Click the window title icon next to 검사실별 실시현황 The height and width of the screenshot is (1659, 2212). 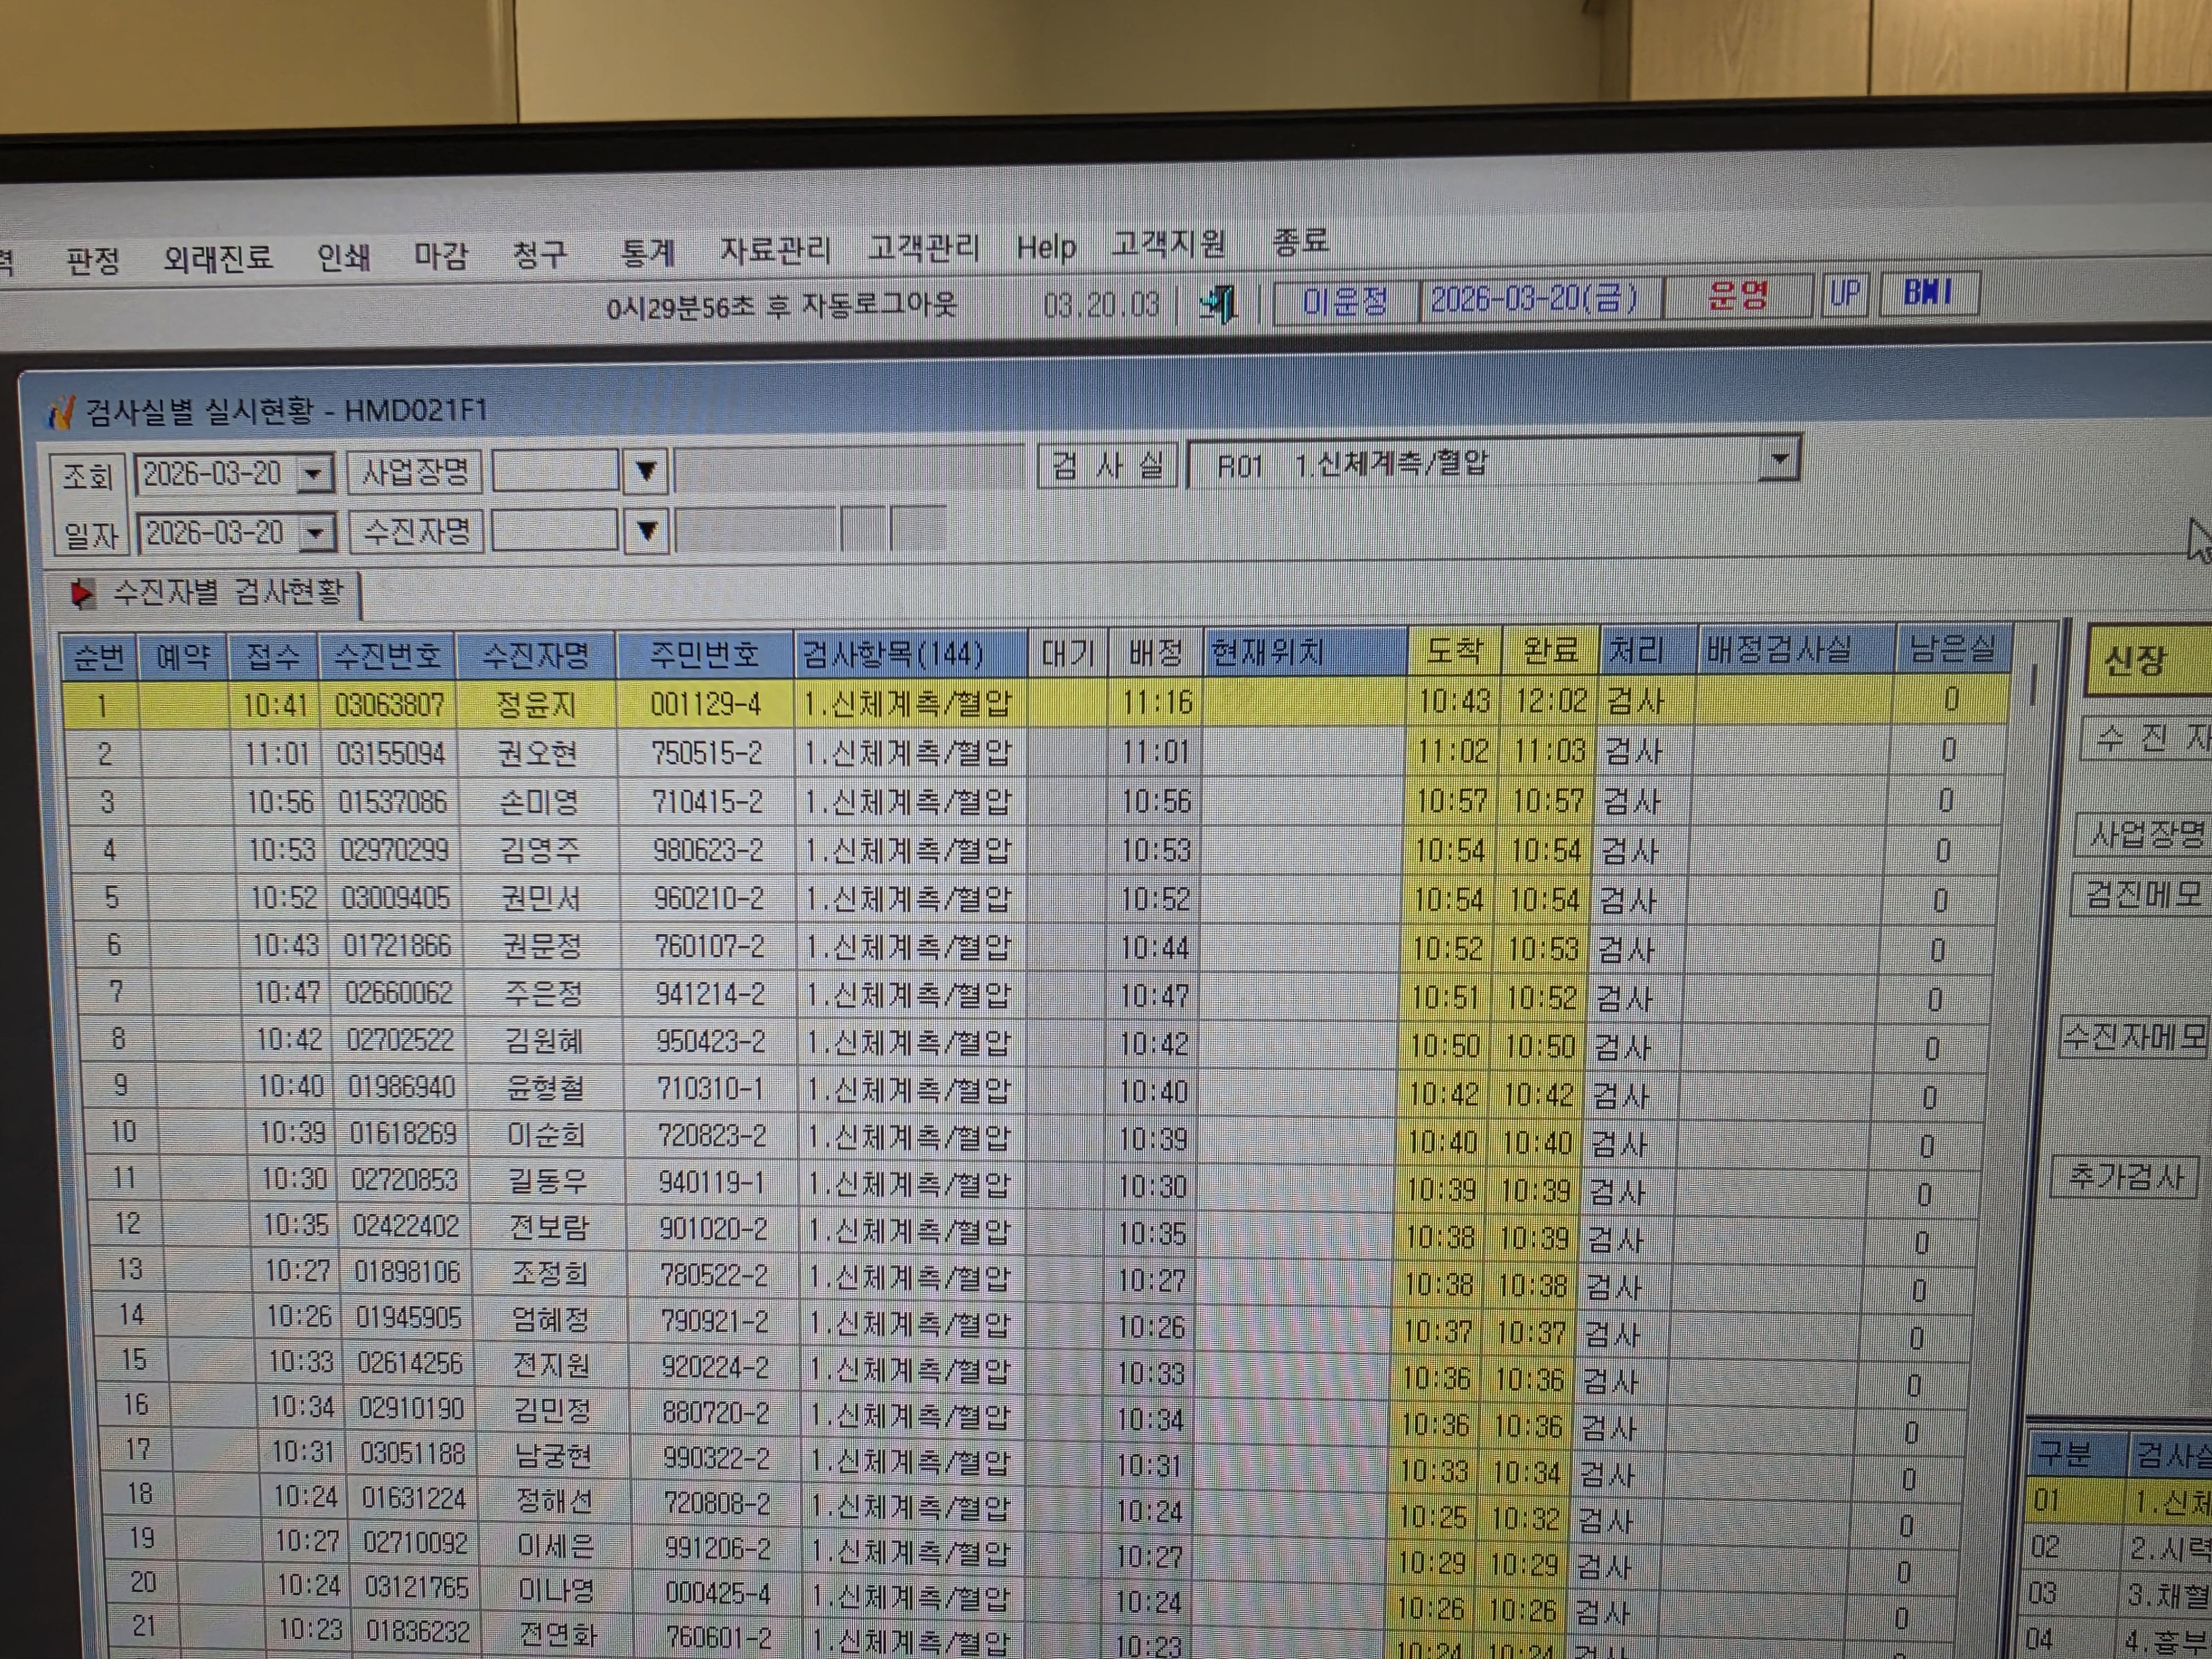62,411
